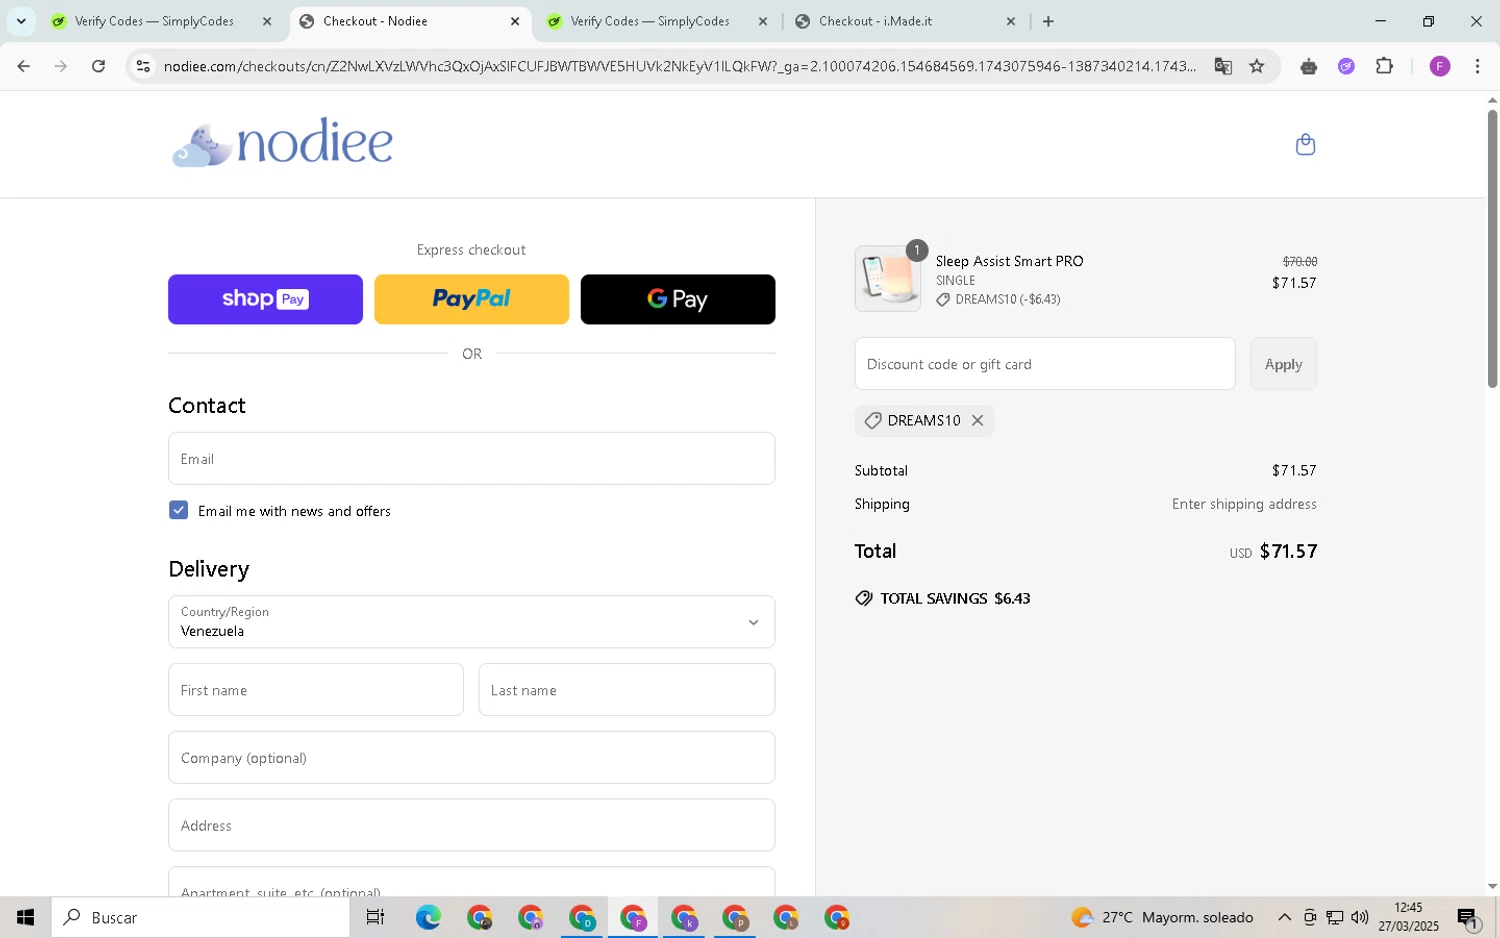Open the browser extensions puzzle icon
This screenshot has height=938, width=1500.
(1384, 66)
